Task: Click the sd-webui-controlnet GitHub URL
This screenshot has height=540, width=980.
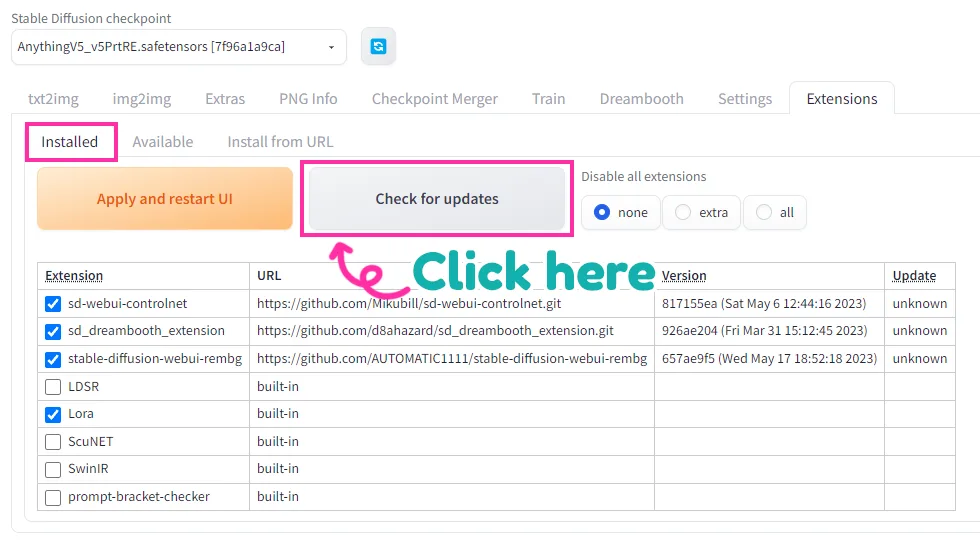Action: 409,304
